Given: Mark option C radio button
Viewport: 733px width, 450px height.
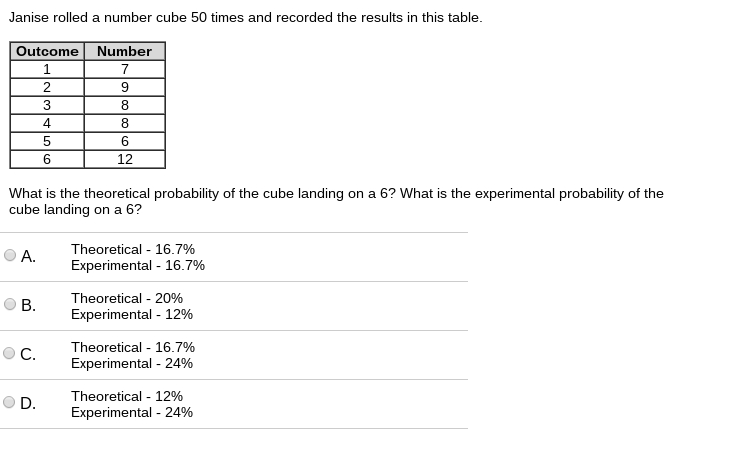Looking at the screenshot, I should point(9,353).
